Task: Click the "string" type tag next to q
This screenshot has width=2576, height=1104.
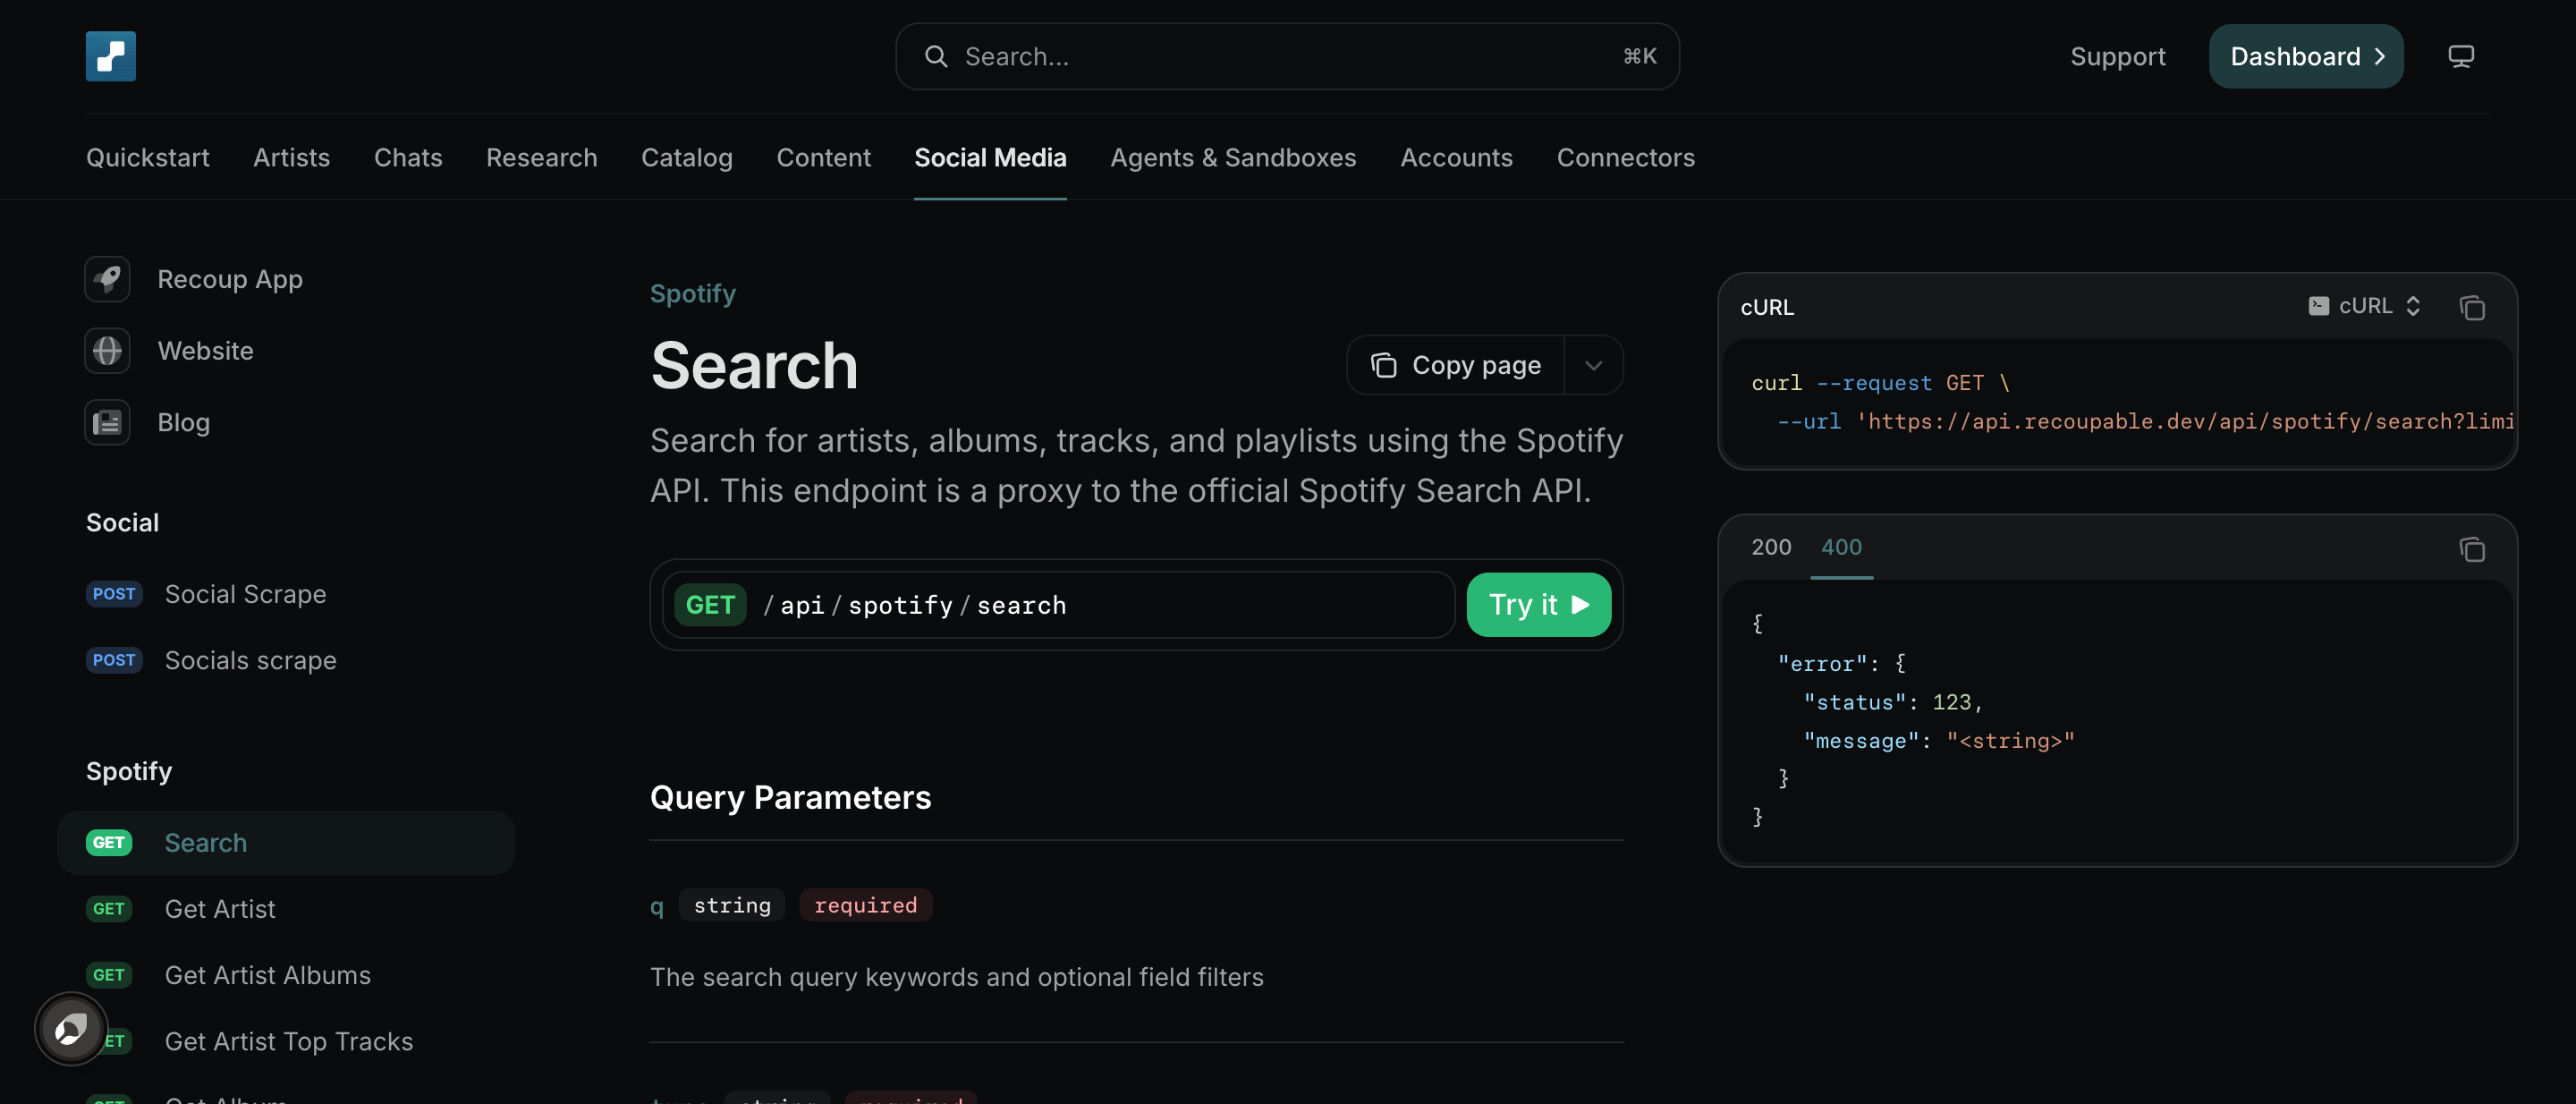Action: click(732, 905)
